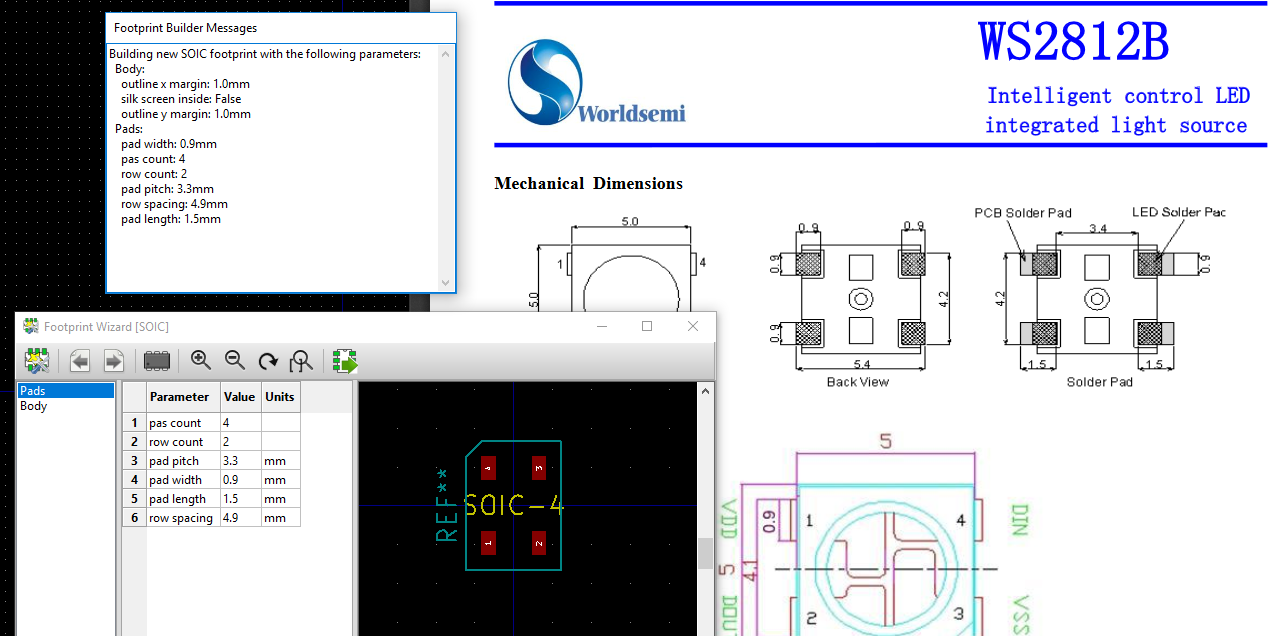Click the mm unit cell for pad width
Screen dimensions: 1273x636
pyautogui.click(x=280, y=480)
